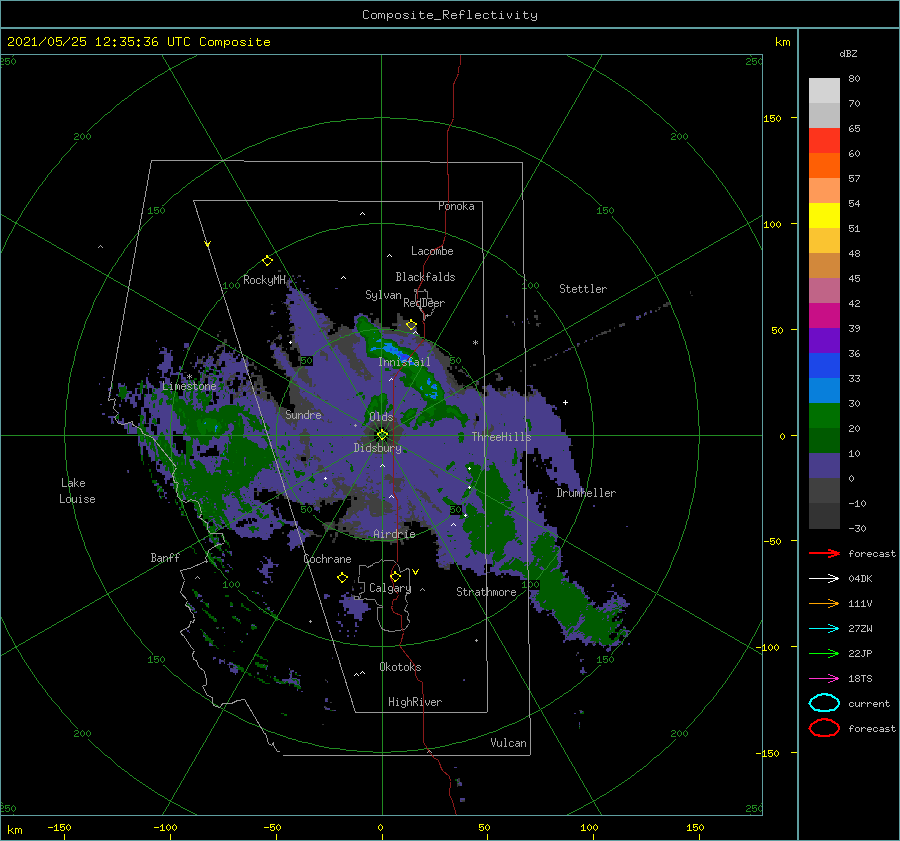Image resolution: width=900 pixels, height=841 pixels.
Task: Click the -150 tick on bottom axis
Action: [59, 827]
